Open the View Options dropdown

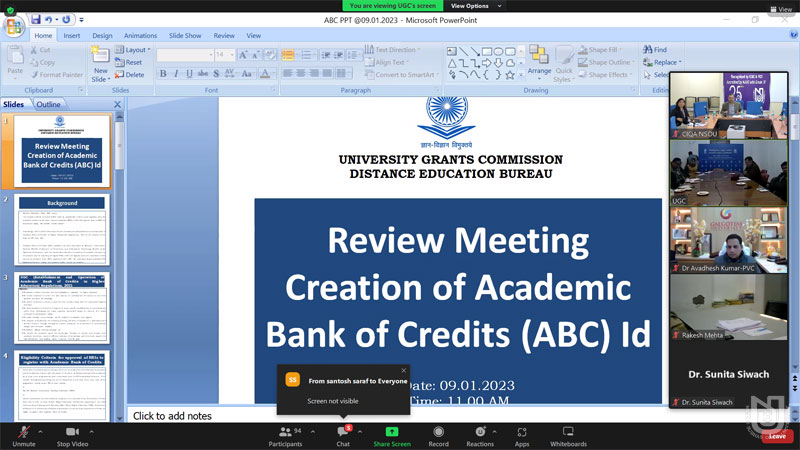pos(476,6)
